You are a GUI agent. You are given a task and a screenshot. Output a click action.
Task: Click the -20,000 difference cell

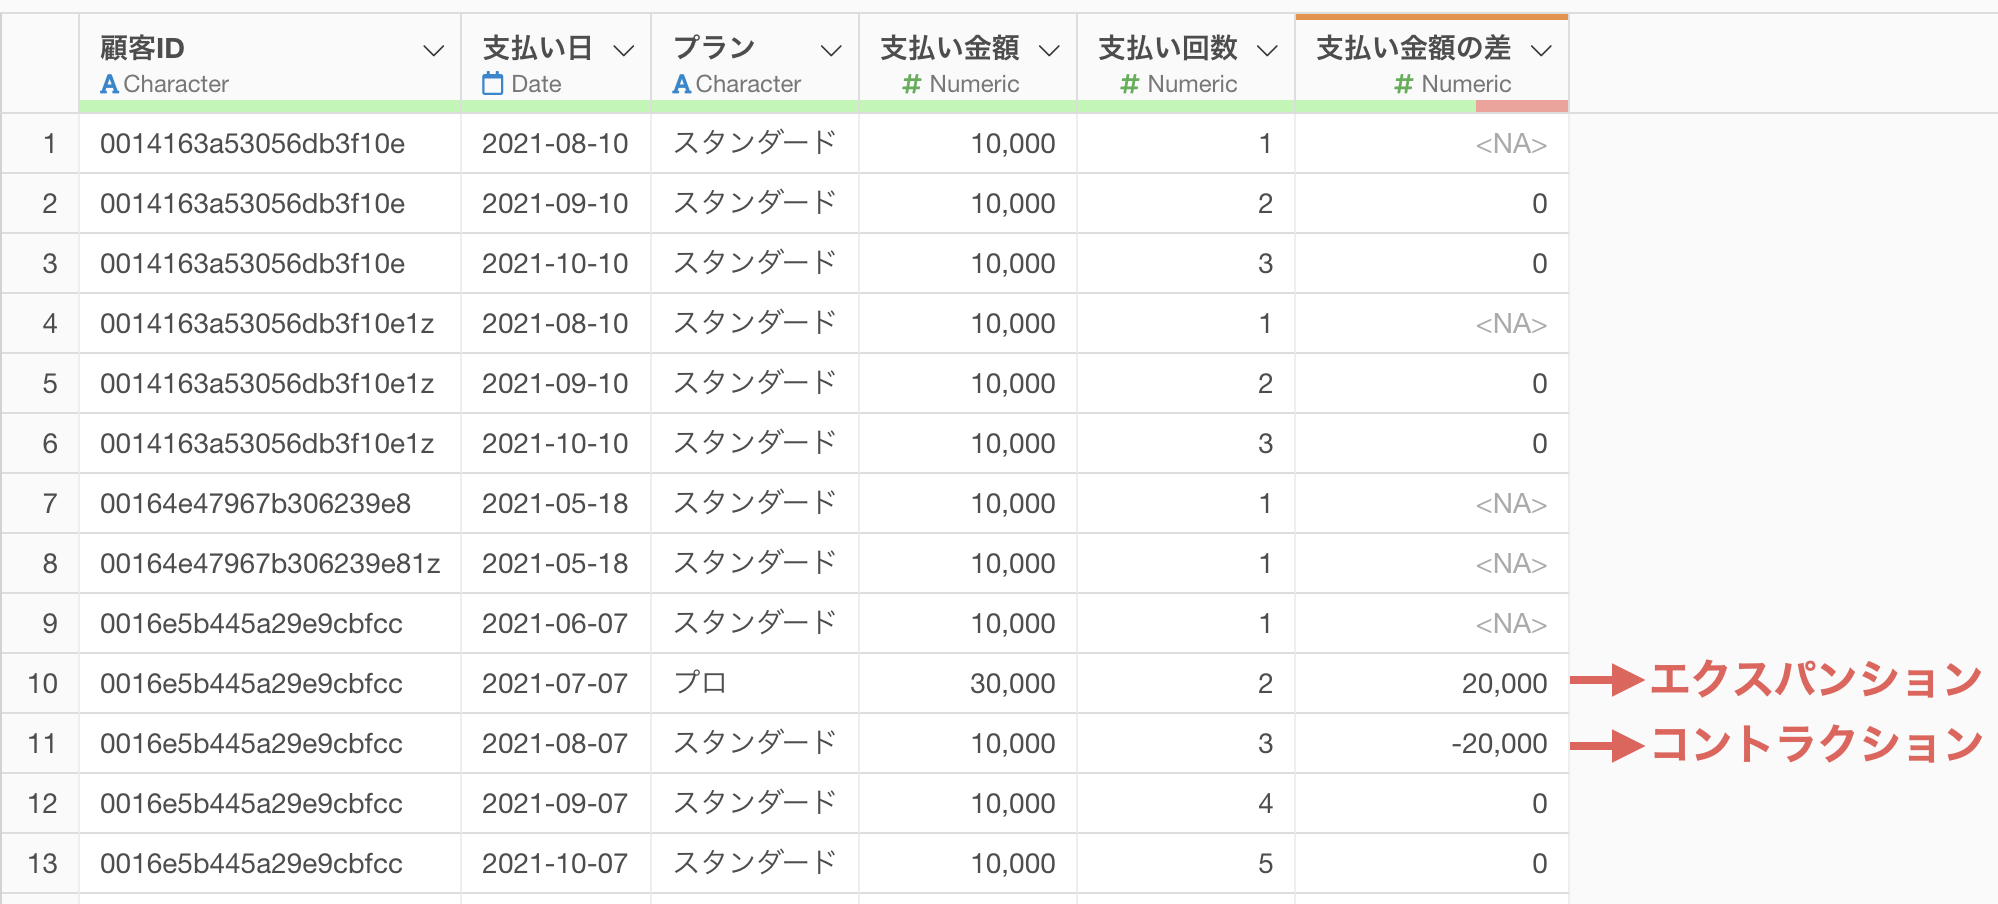pyautogui.click(x=1498, y=744)
